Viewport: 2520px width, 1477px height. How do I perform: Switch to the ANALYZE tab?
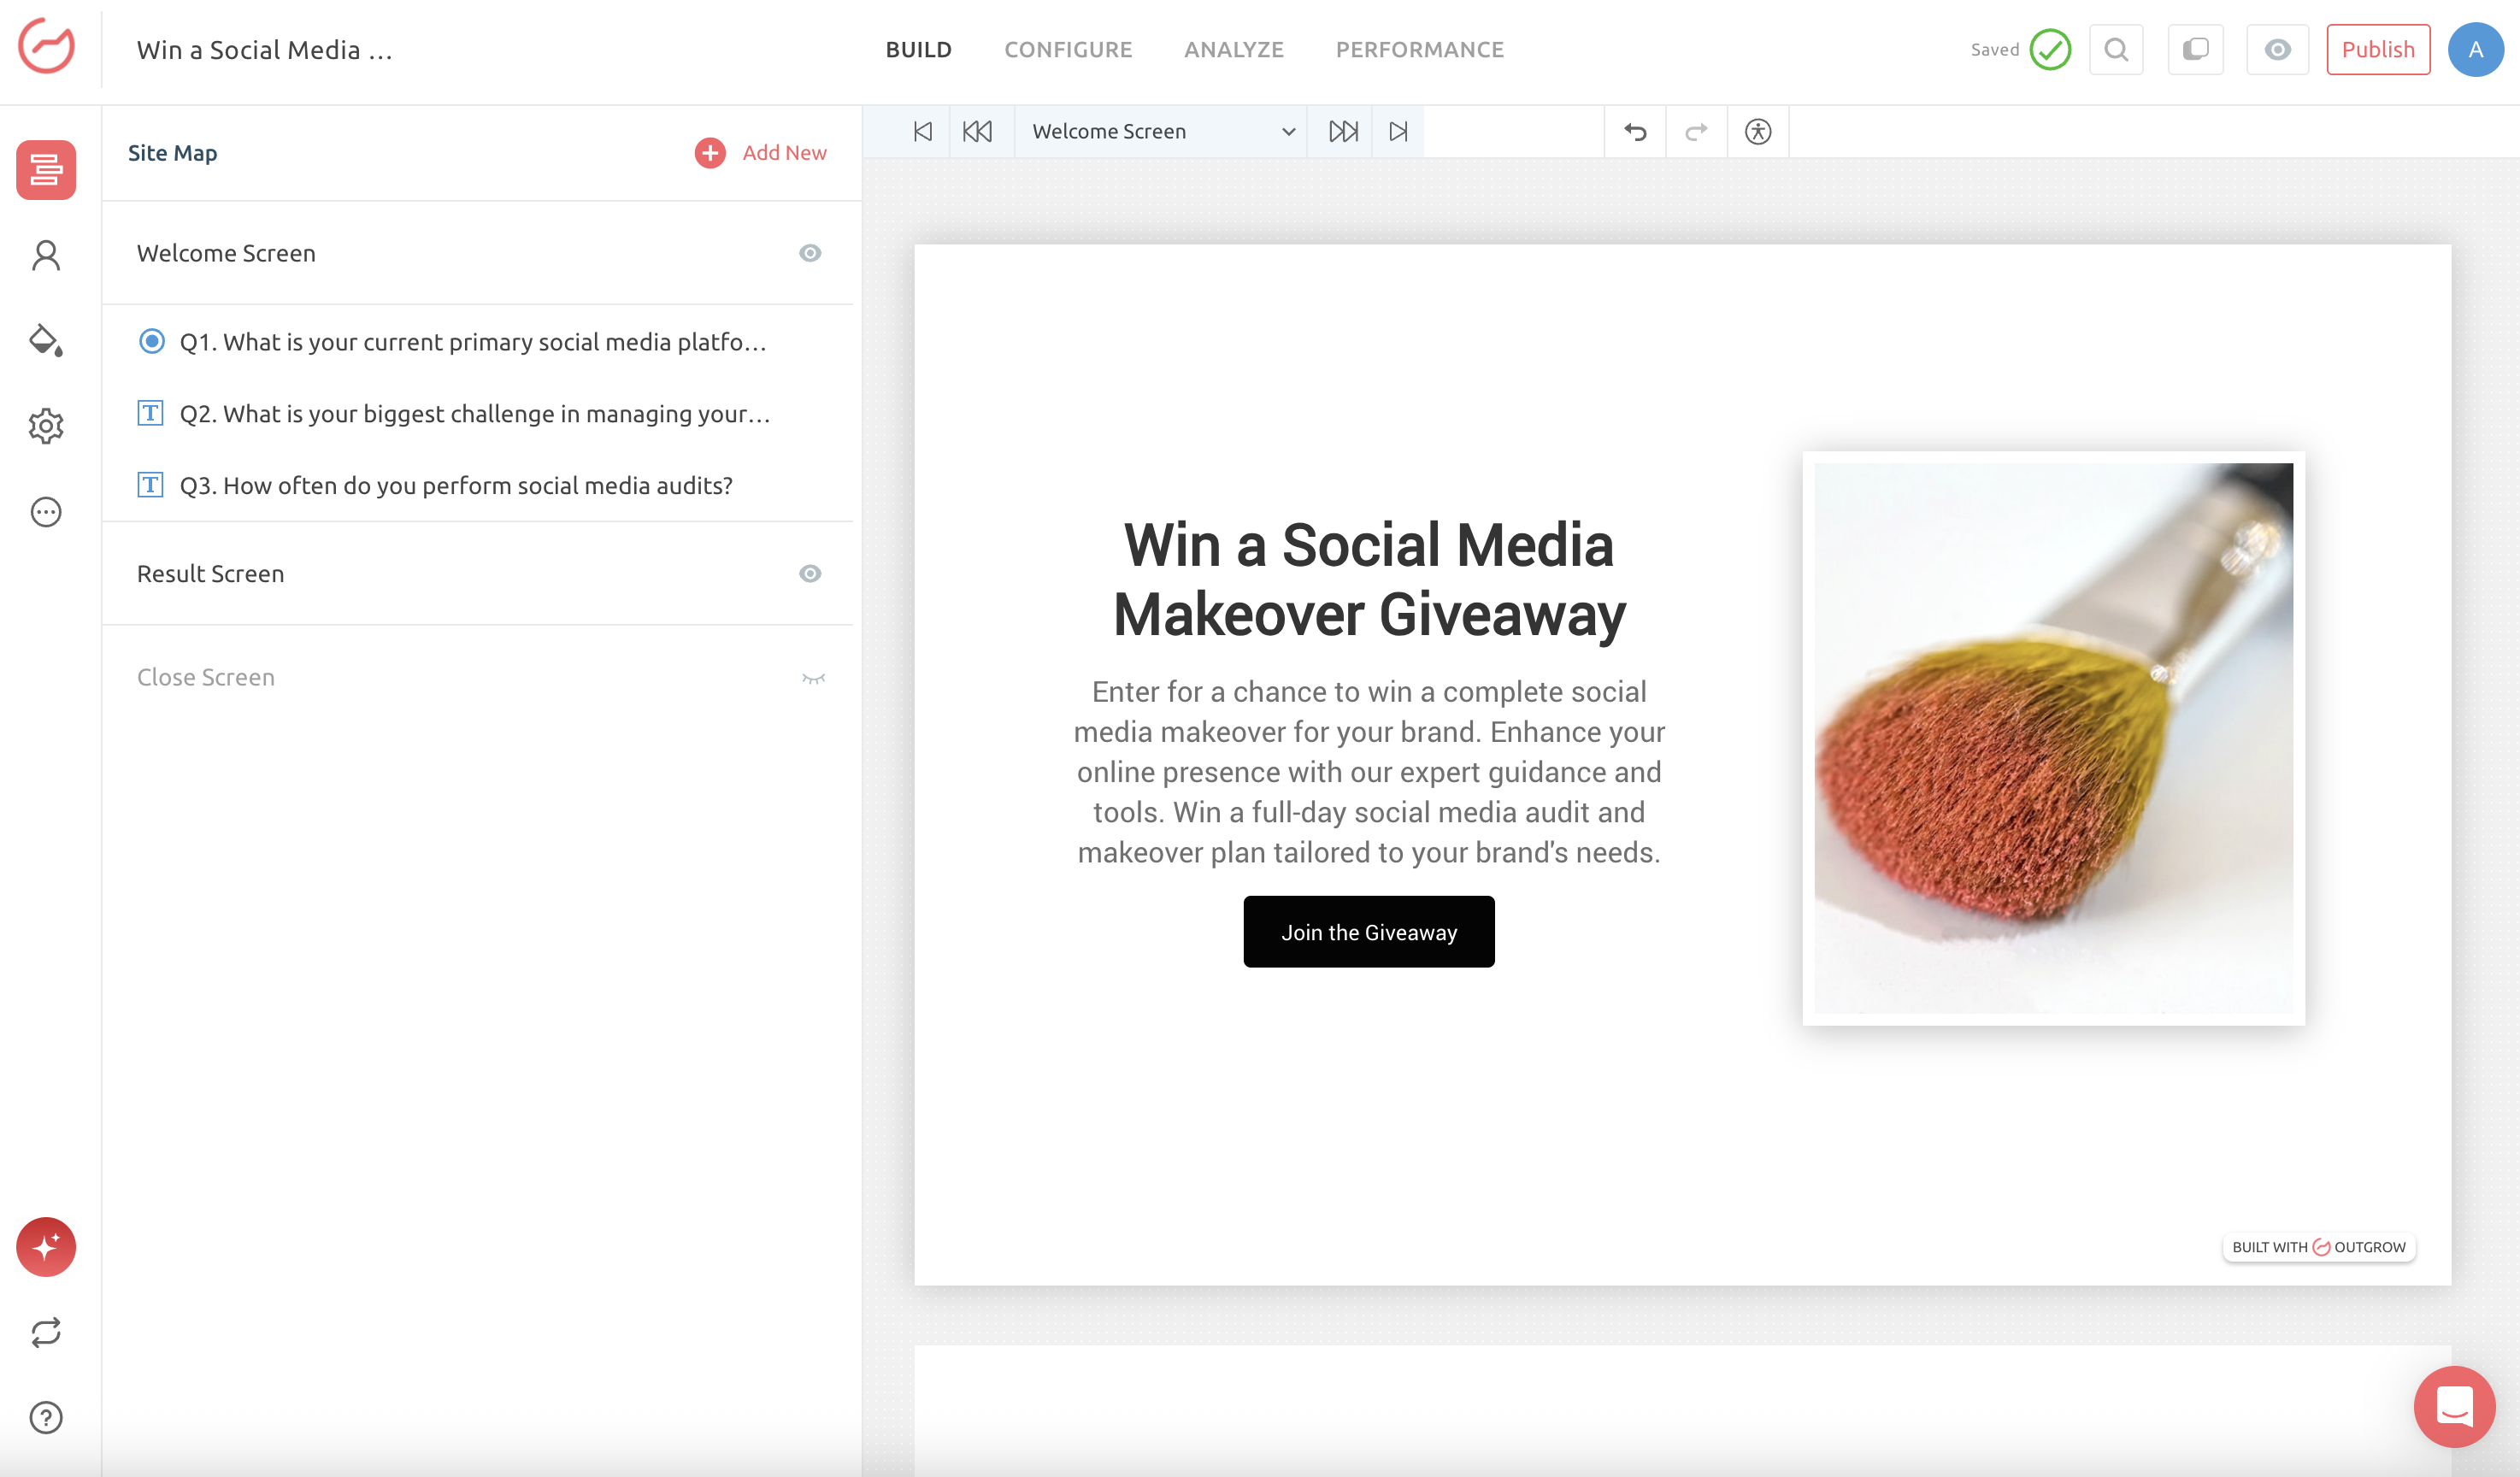[1233, 49]
